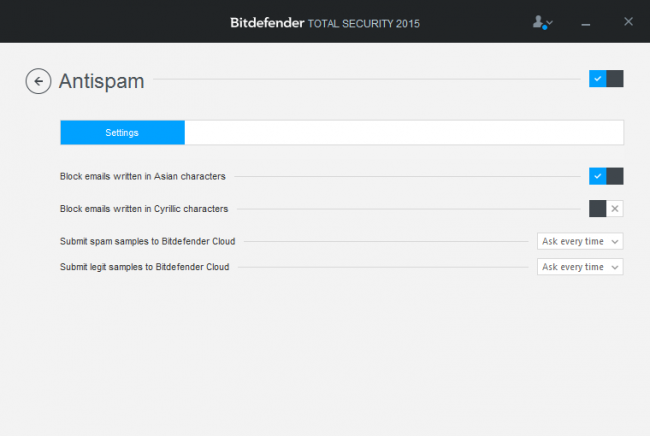Minimize the Bitdefender window
The image size is (650, 436).
tap(585, 22)
